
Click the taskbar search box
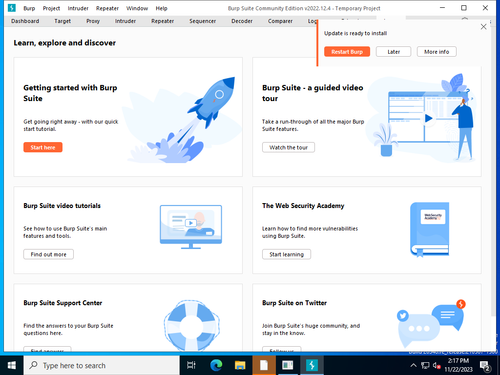pos(102,366)
